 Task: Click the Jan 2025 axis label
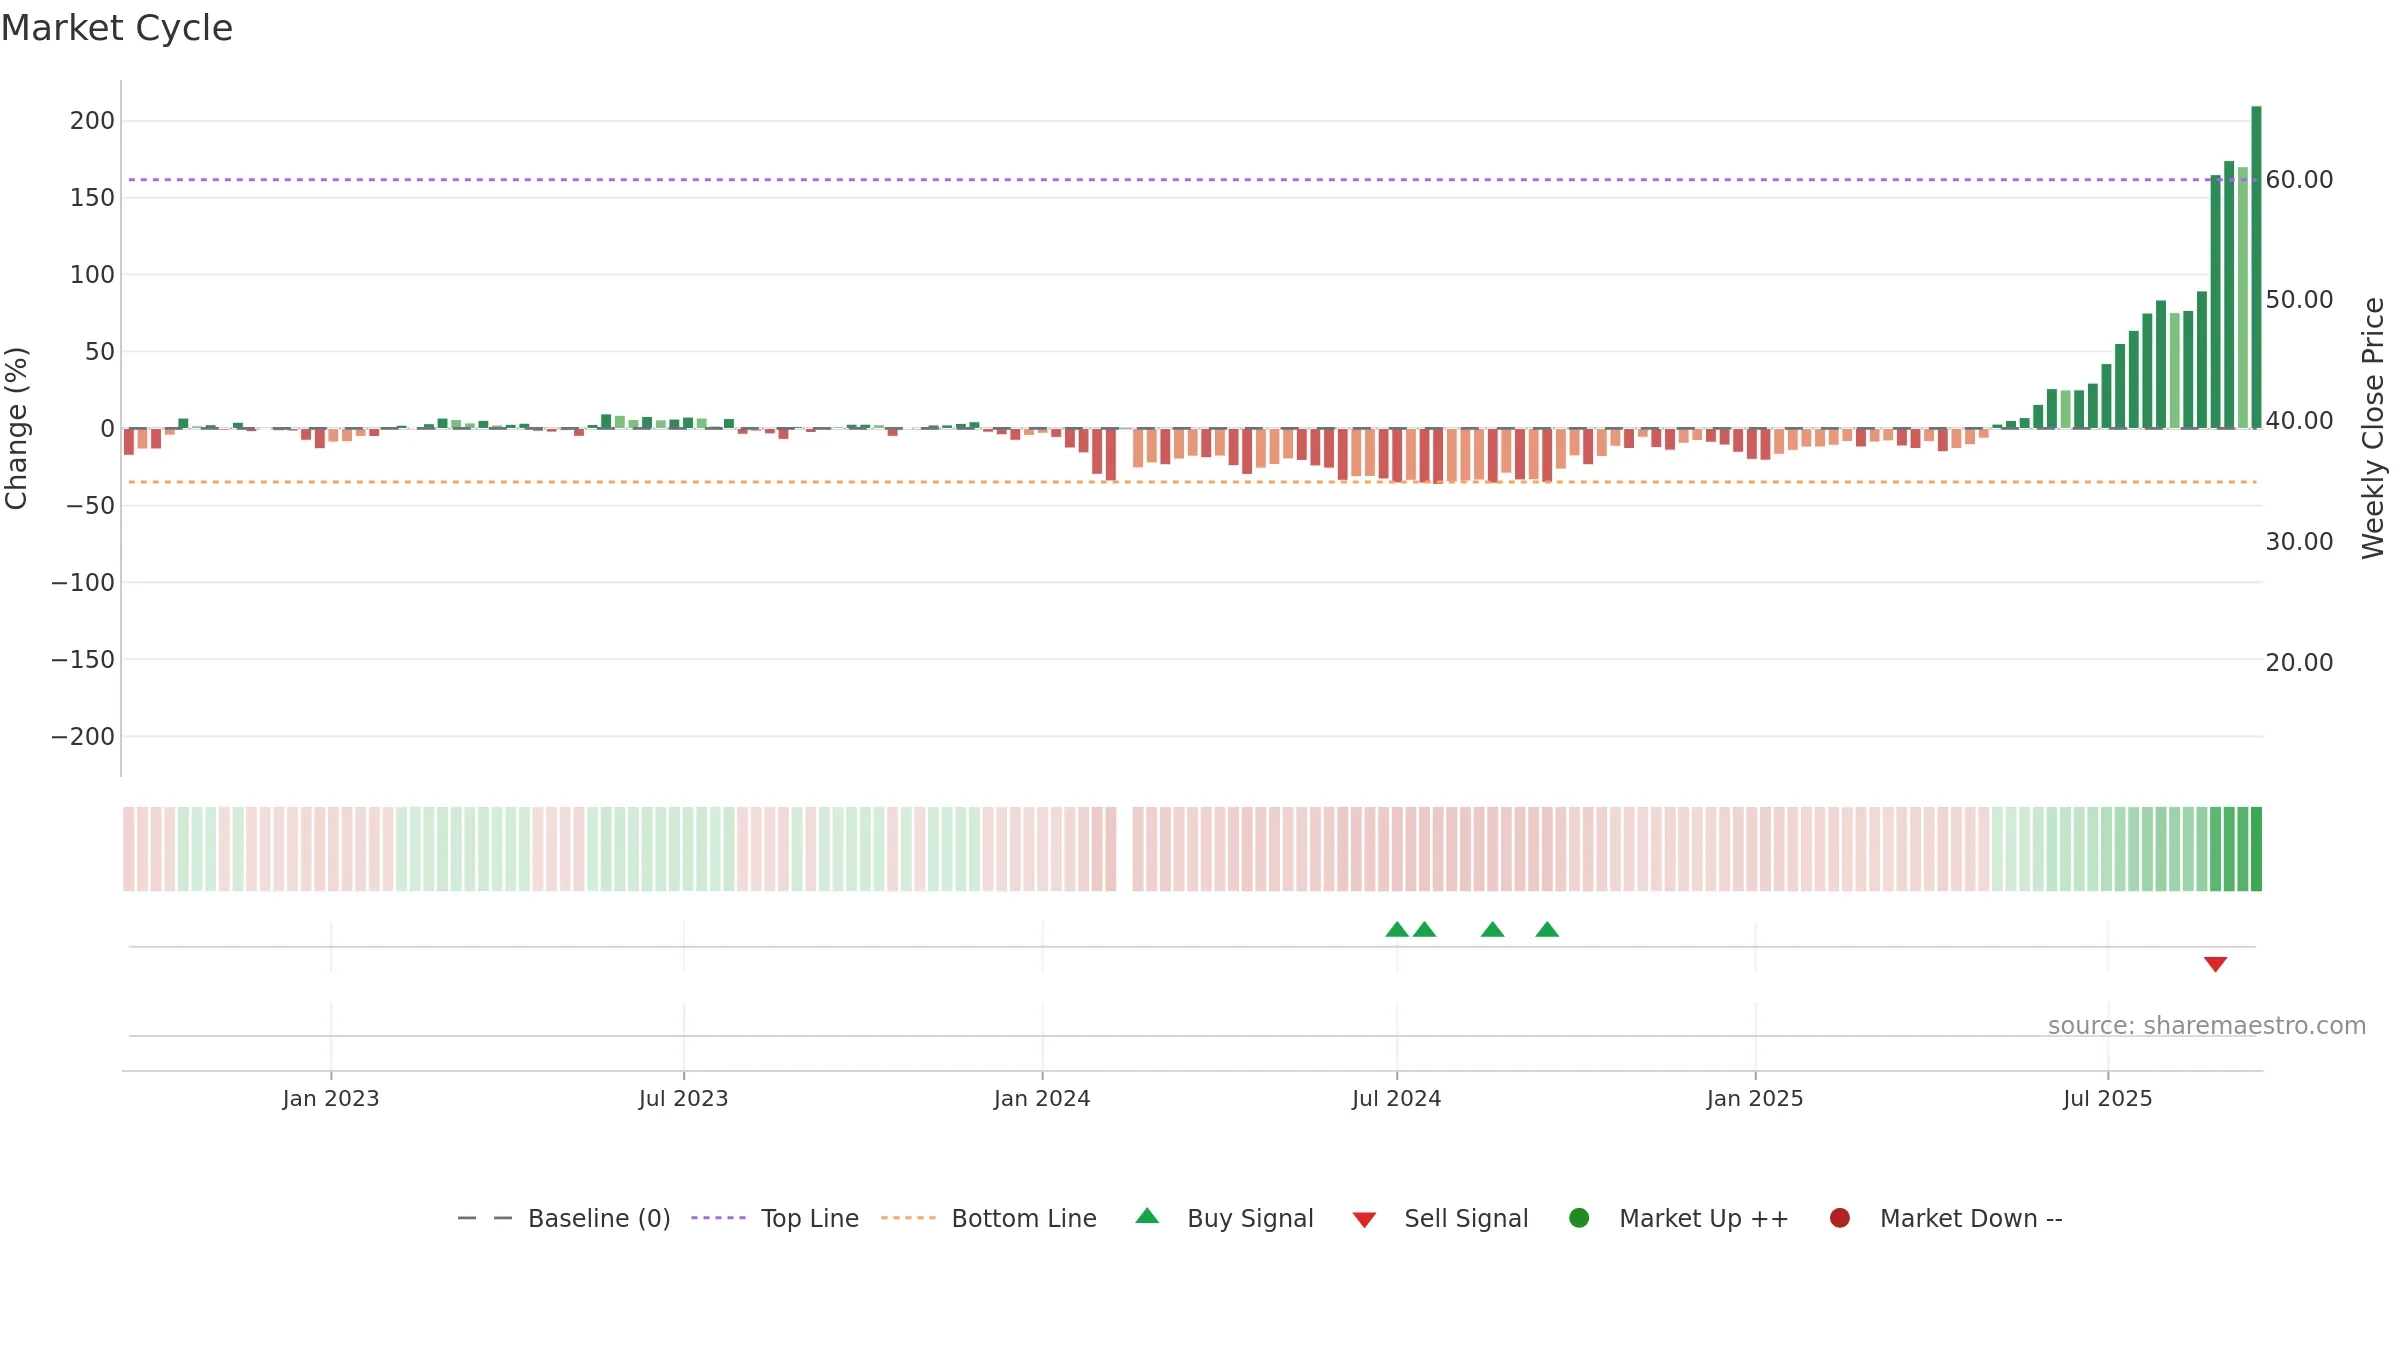pyautogui.click(x=1755, y=1099)
